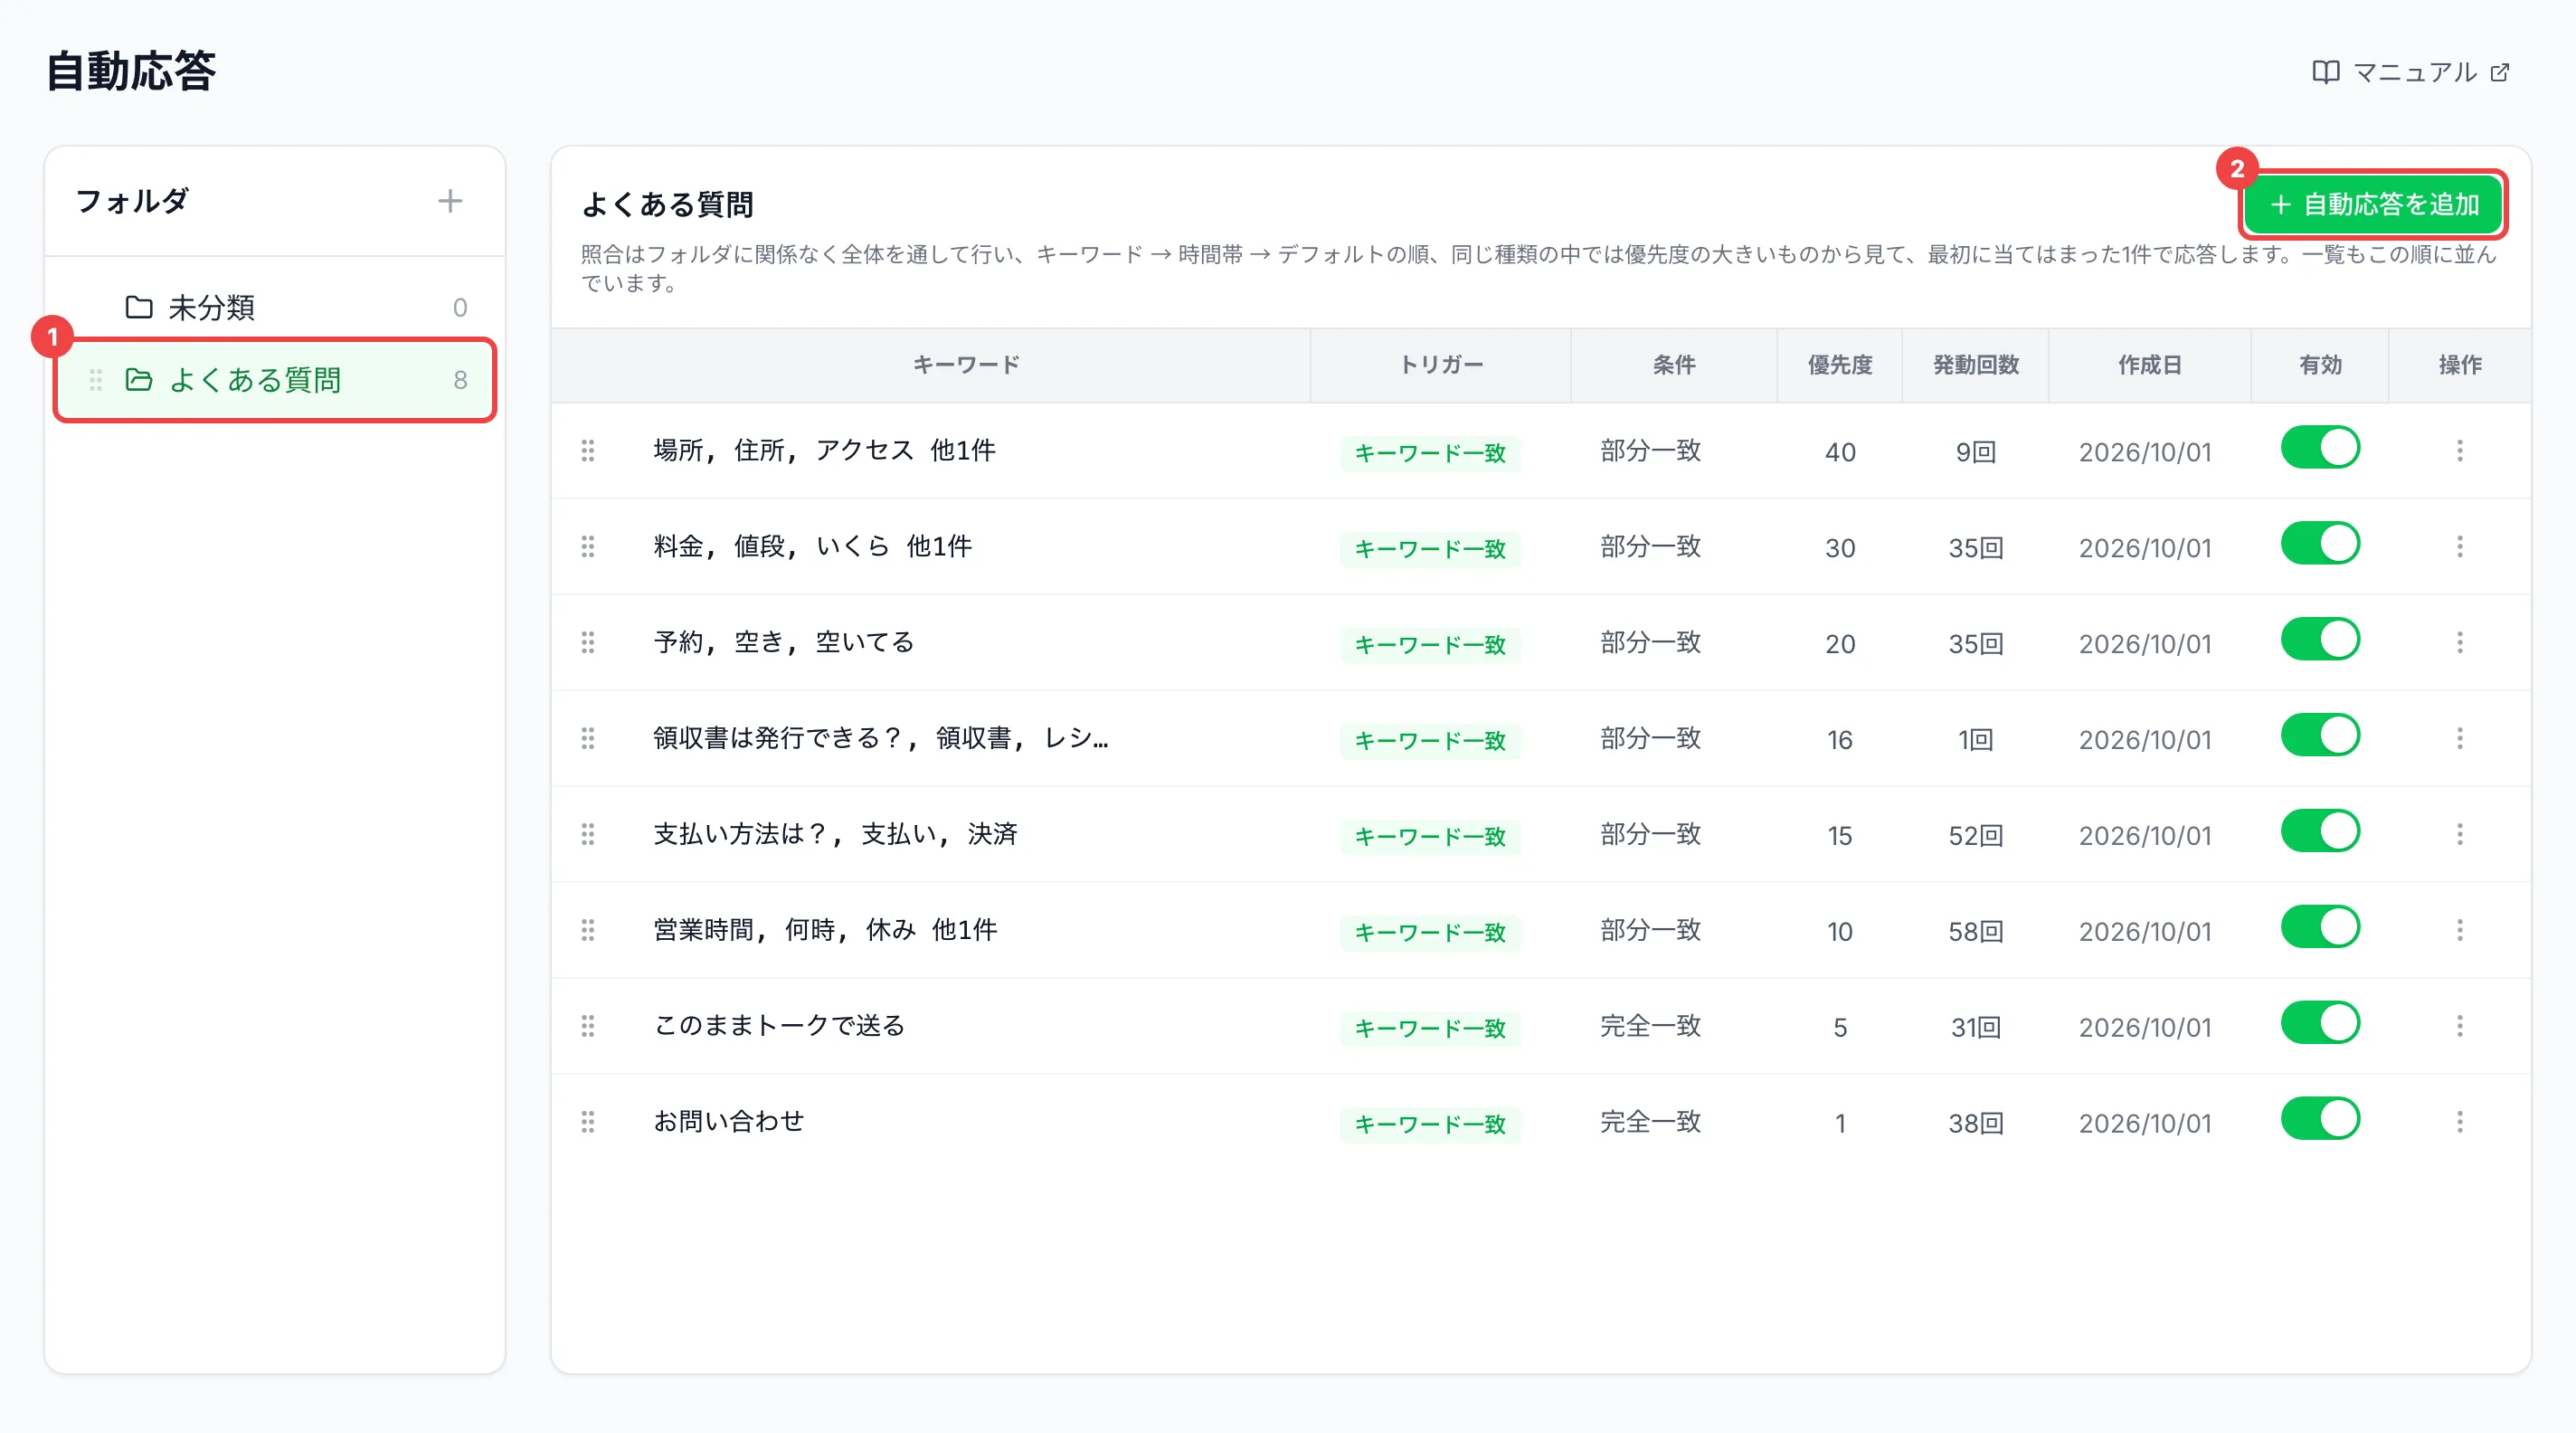2576x1433 pixels.
Task: Toggle off the 領収書 auto-reply
Action: pos(2320,736)
